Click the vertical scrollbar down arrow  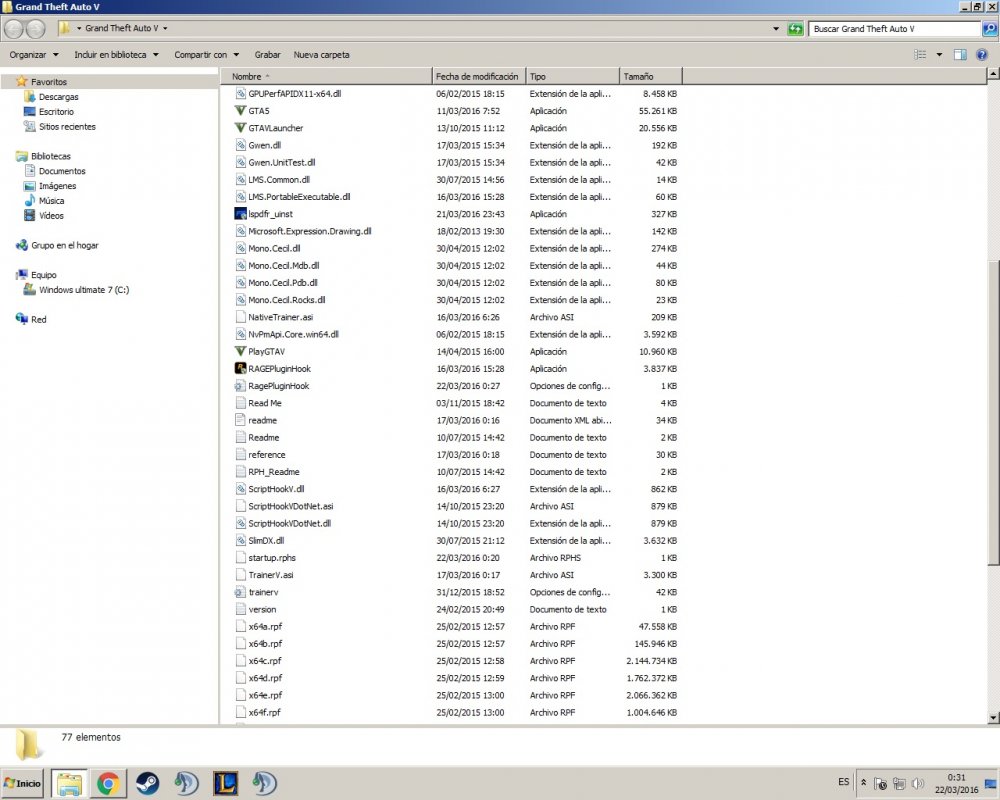(993, 717)
